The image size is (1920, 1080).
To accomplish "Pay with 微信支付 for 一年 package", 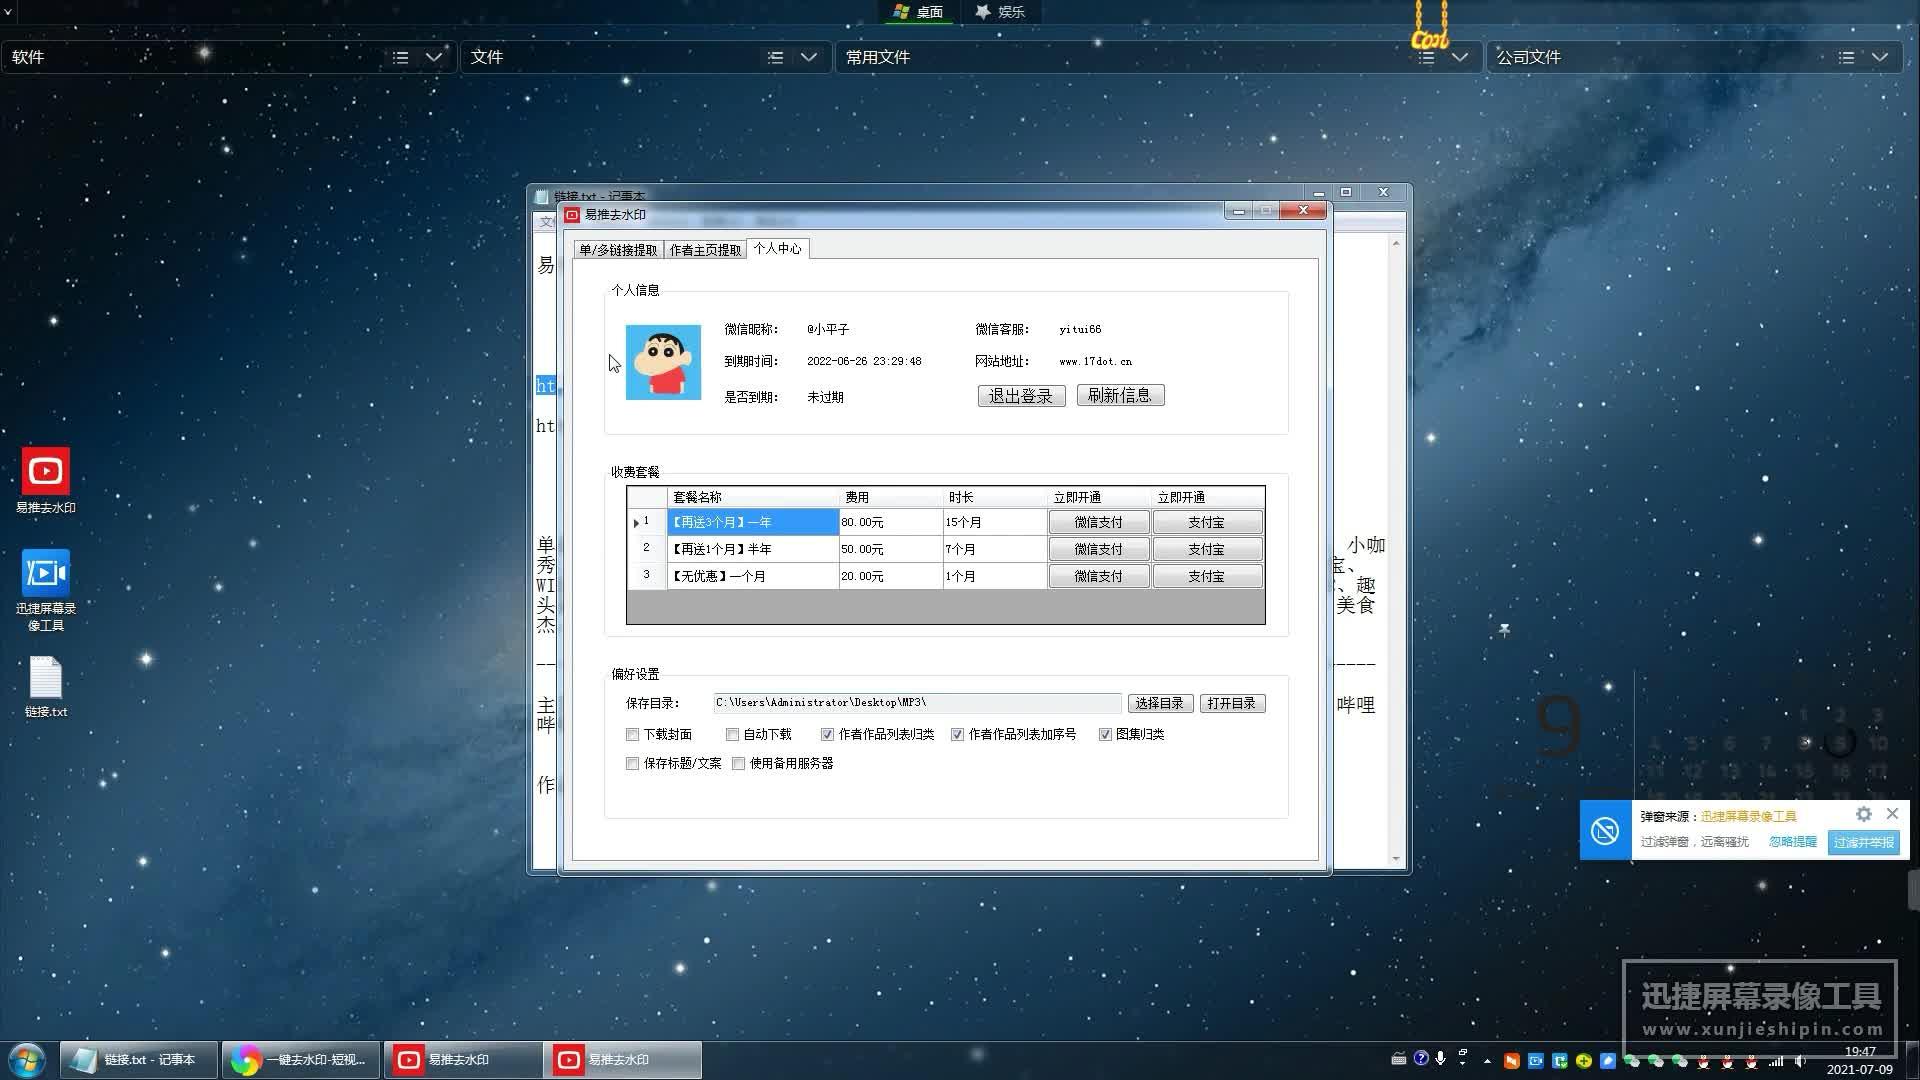I will (x=1098, y=522).
